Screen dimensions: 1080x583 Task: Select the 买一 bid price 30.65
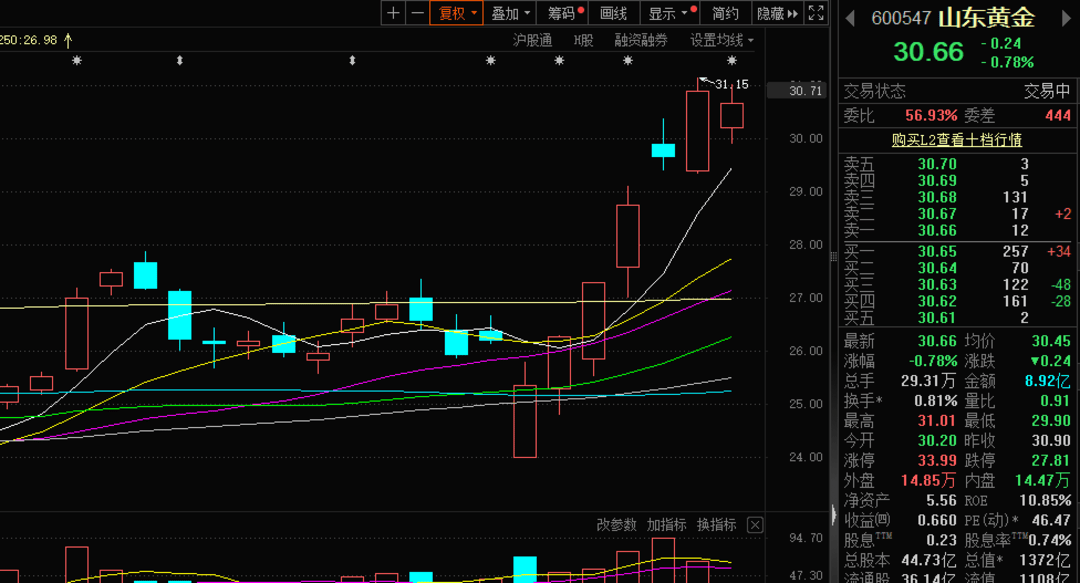[937, 252]
